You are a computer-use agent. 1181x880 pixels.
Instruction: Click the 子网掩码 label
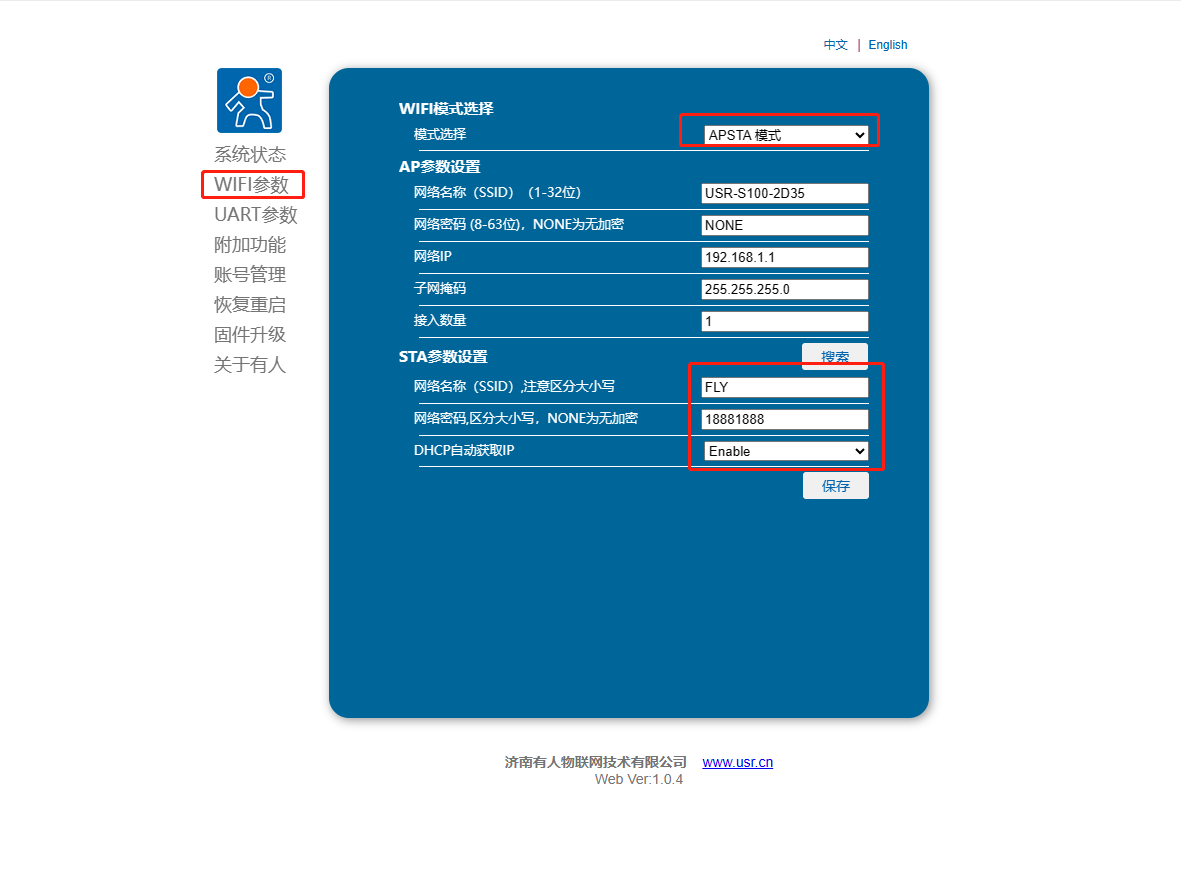click(440, 289)
